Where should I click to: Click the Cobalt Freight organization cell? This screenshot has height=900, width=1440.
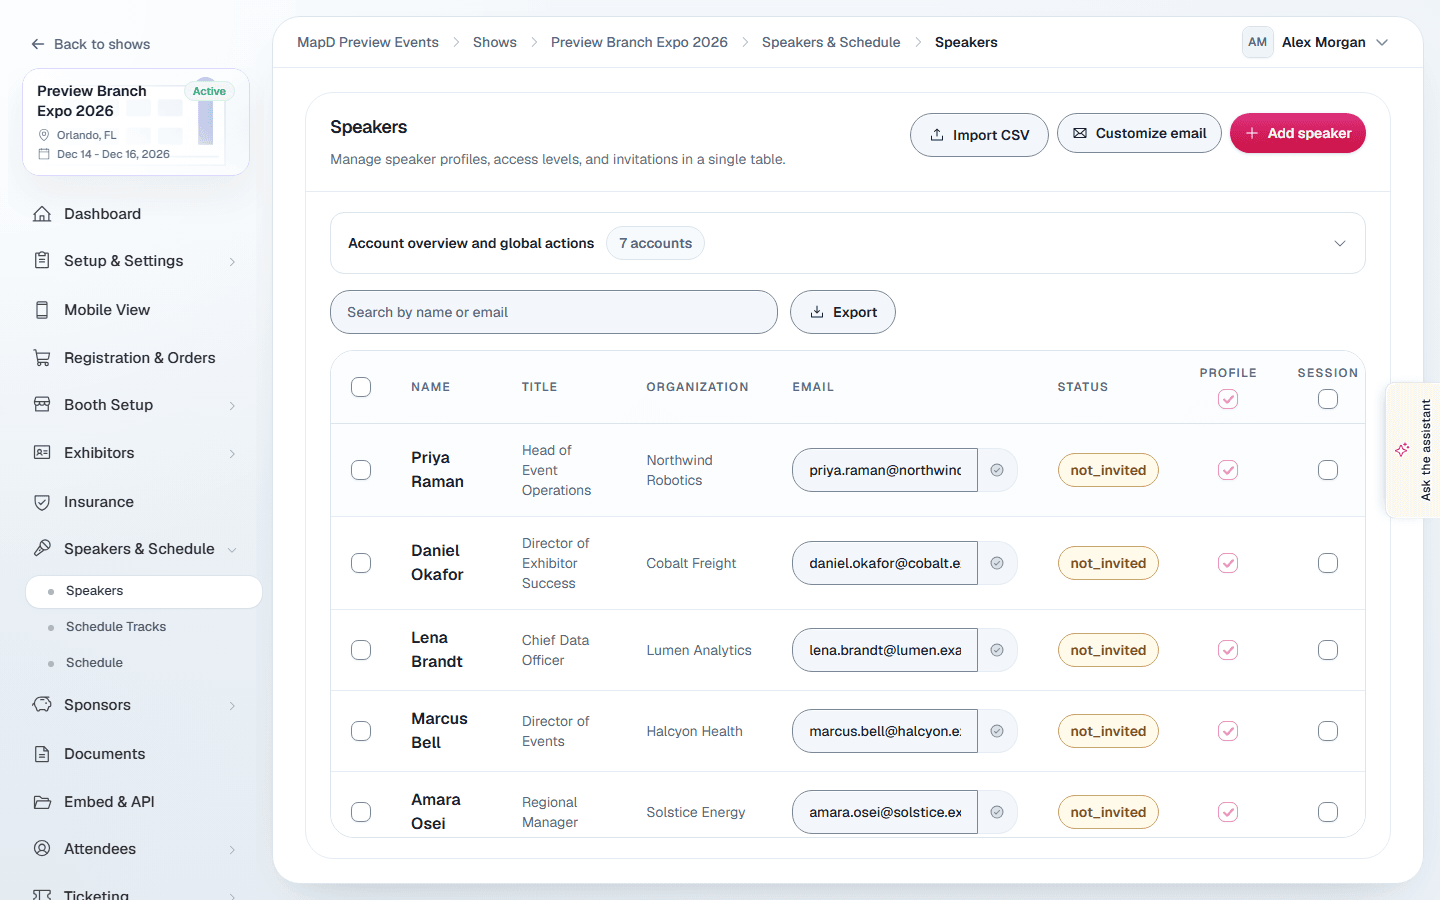[691, 563]
